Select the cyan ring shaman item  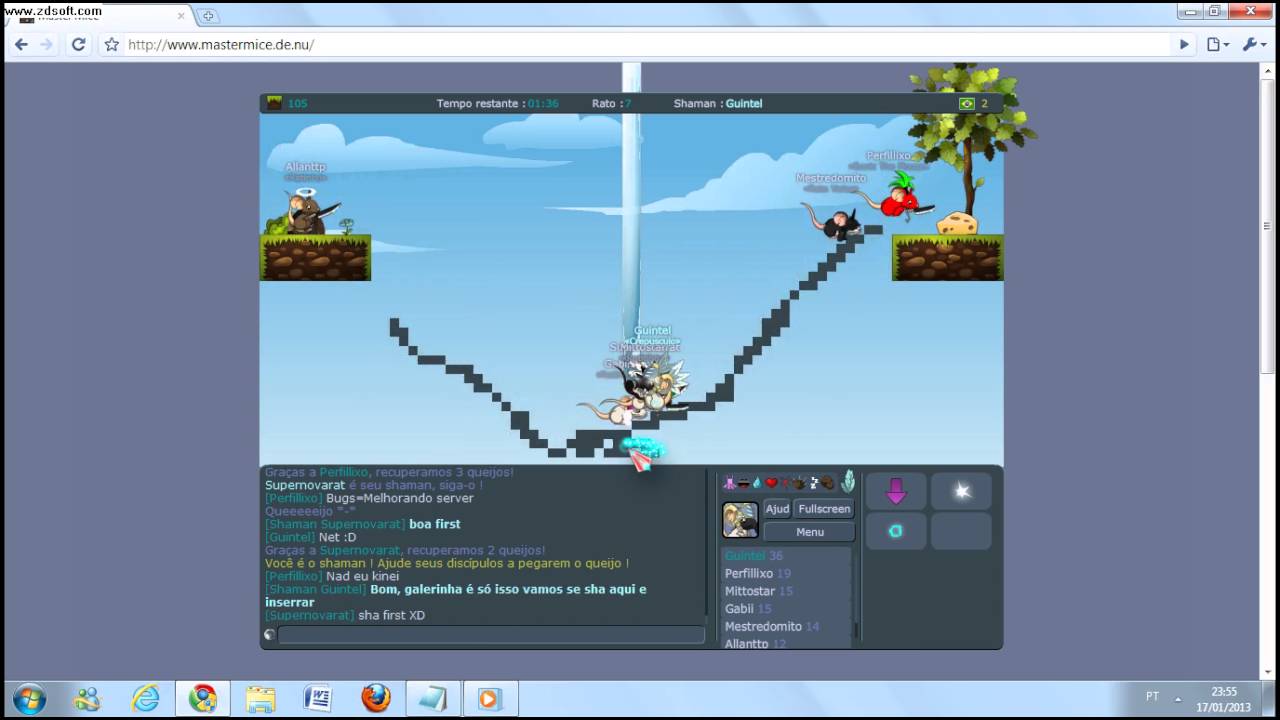[x=896, y=531]
